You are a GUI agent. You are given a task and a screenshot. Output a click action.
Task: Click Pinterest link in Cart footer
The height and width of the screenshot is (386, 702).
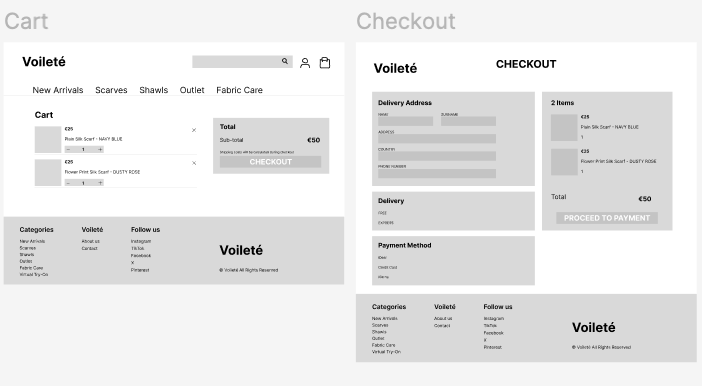pyautogui.click(x=140, y=270)
